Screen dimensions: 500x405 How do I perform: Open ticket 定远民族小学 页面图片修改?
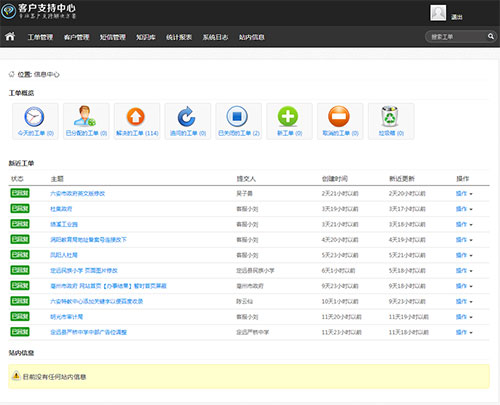pyautogui.click(x=84, y=270)
